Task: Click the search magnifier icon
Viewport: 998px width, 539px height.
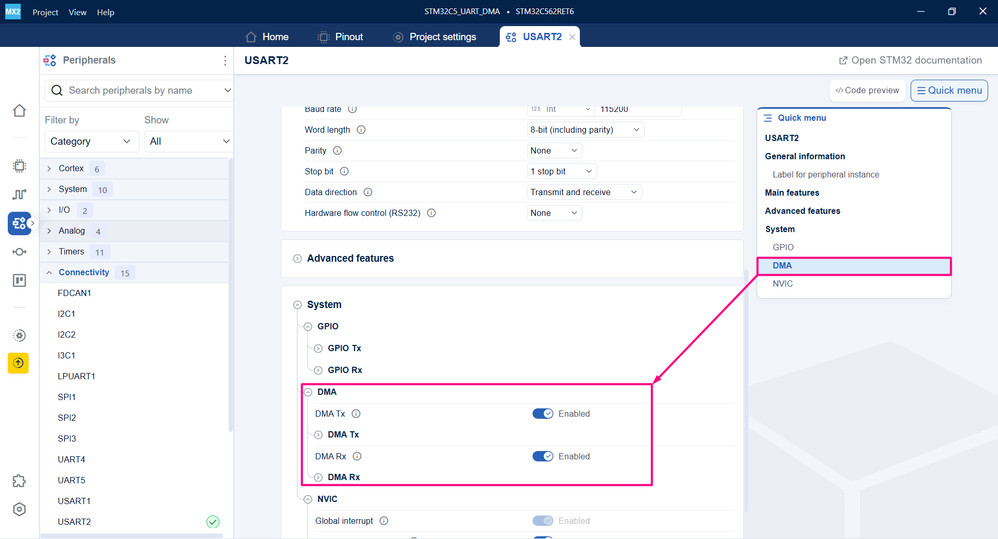Action: coord(57,90)
